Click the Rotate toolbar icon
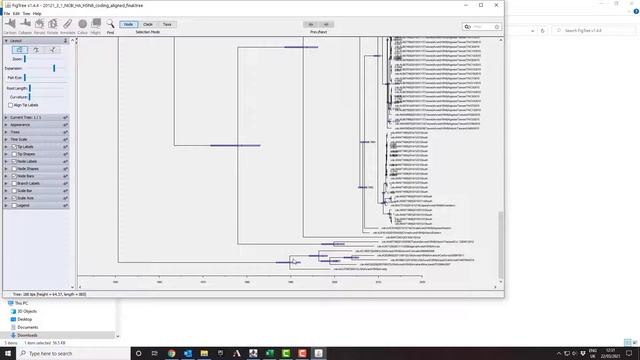The image size is (640, 360). click(53, 24)
